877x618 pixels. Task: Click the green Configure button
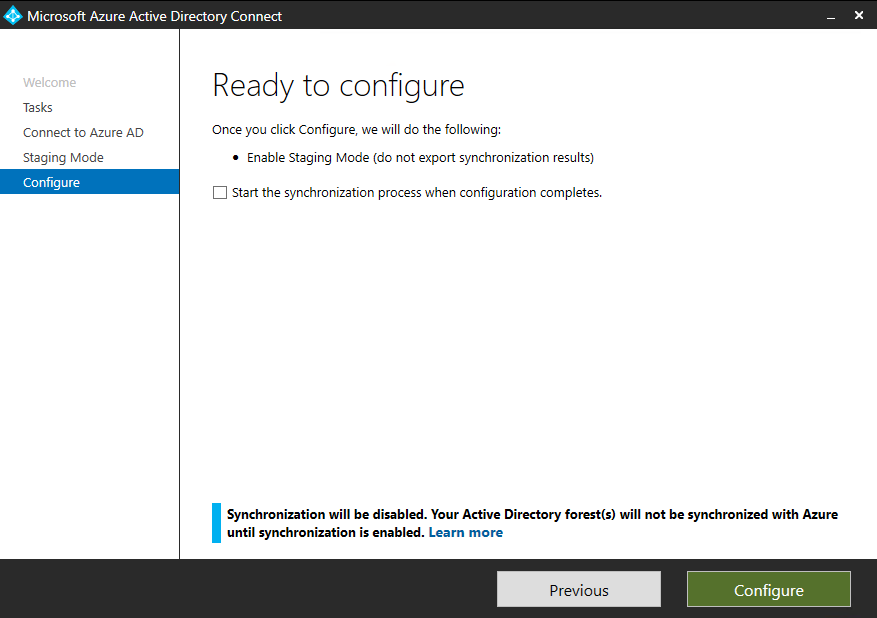click(x=768, y=589)
